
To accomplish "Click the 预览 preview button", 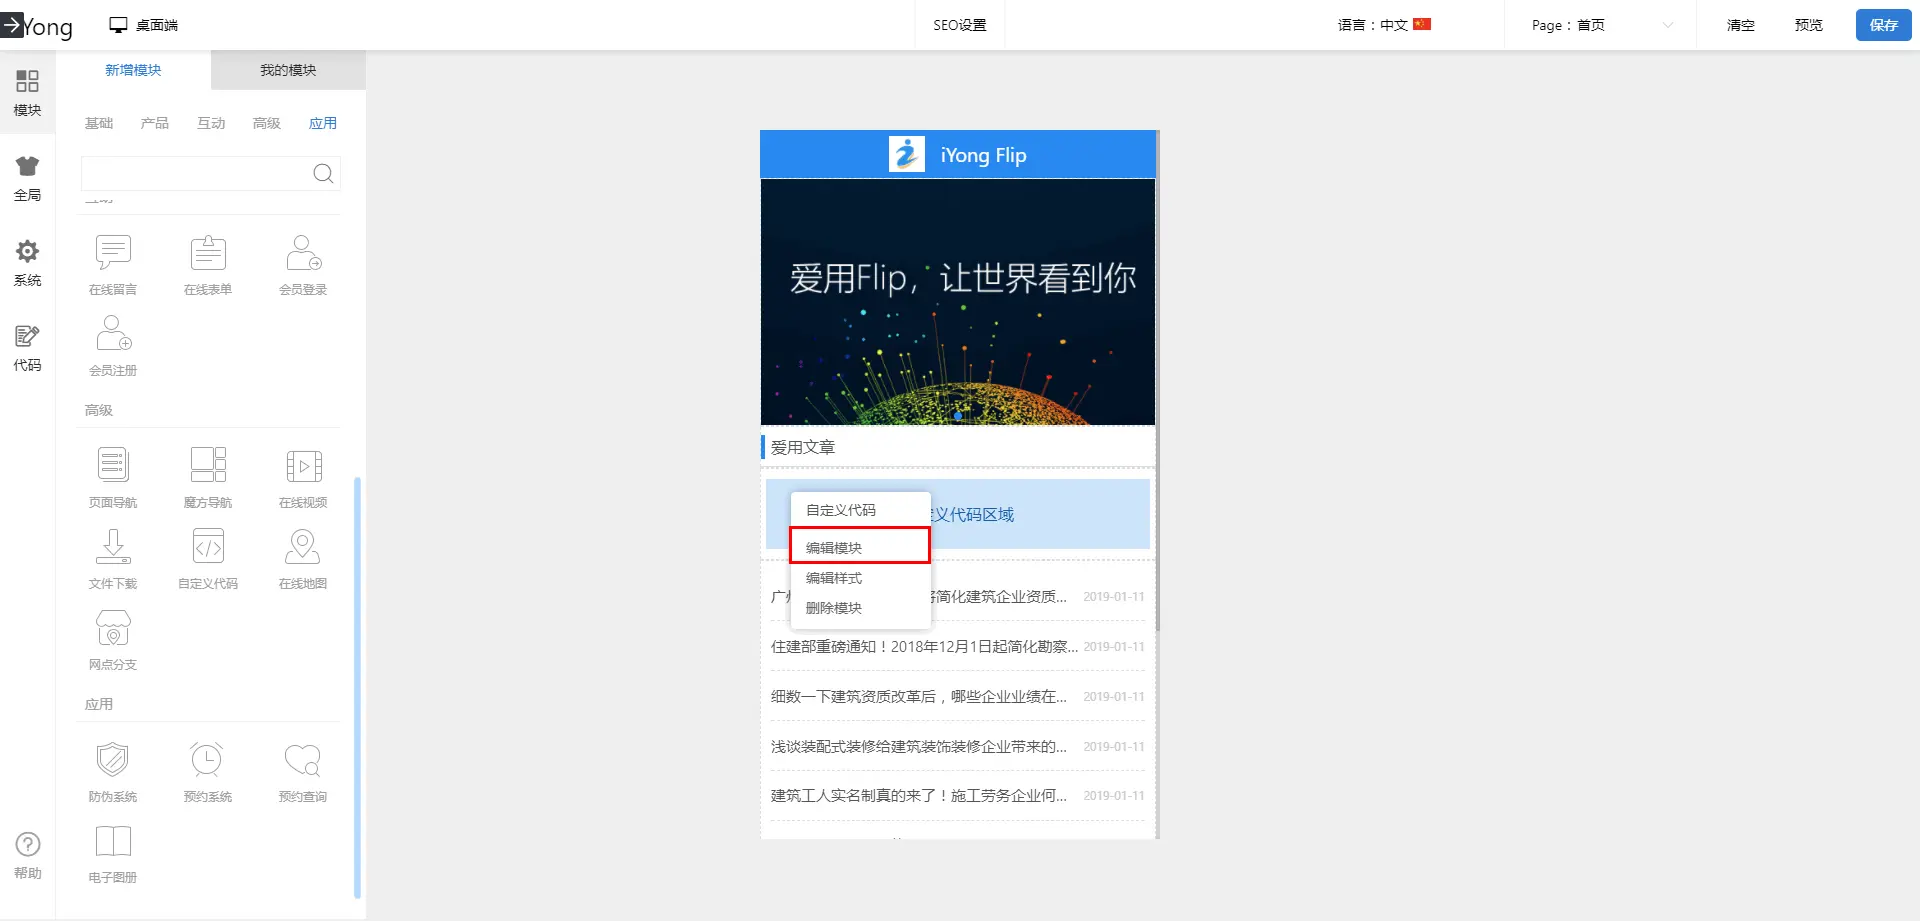I will 1808,25.
